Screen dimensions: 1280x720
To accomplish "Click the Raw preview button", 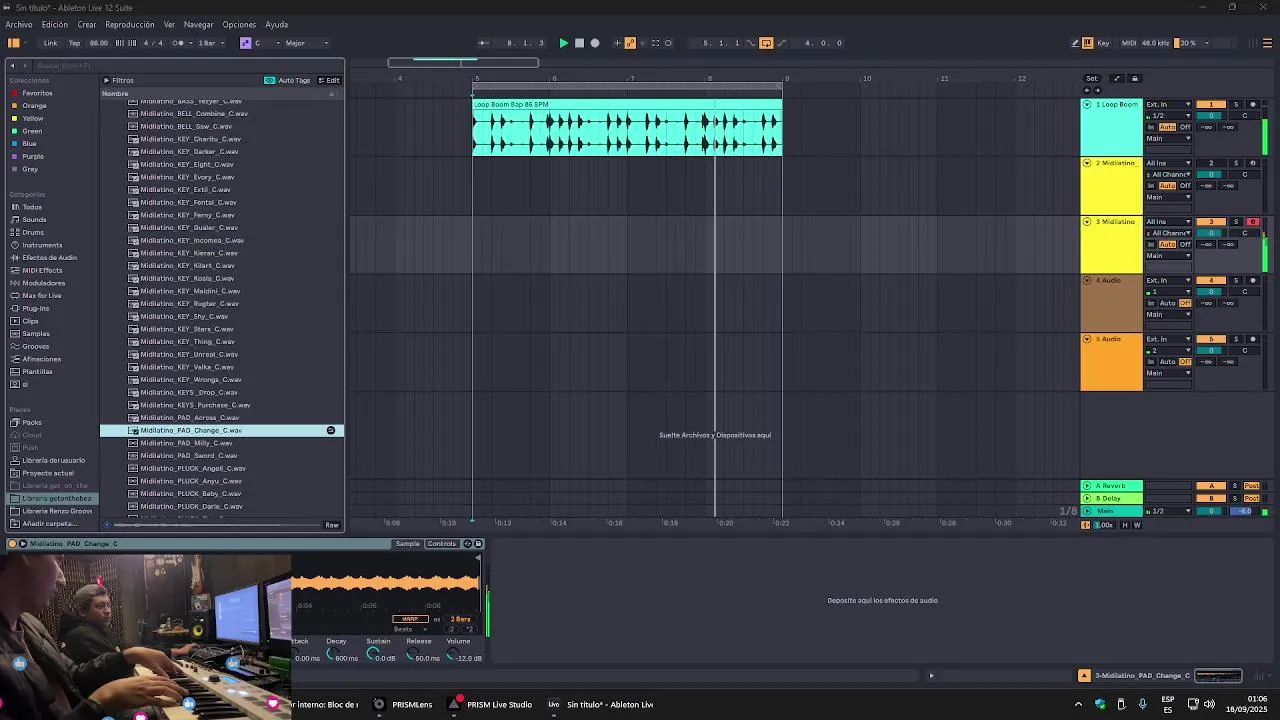I will tap(332, 525).
